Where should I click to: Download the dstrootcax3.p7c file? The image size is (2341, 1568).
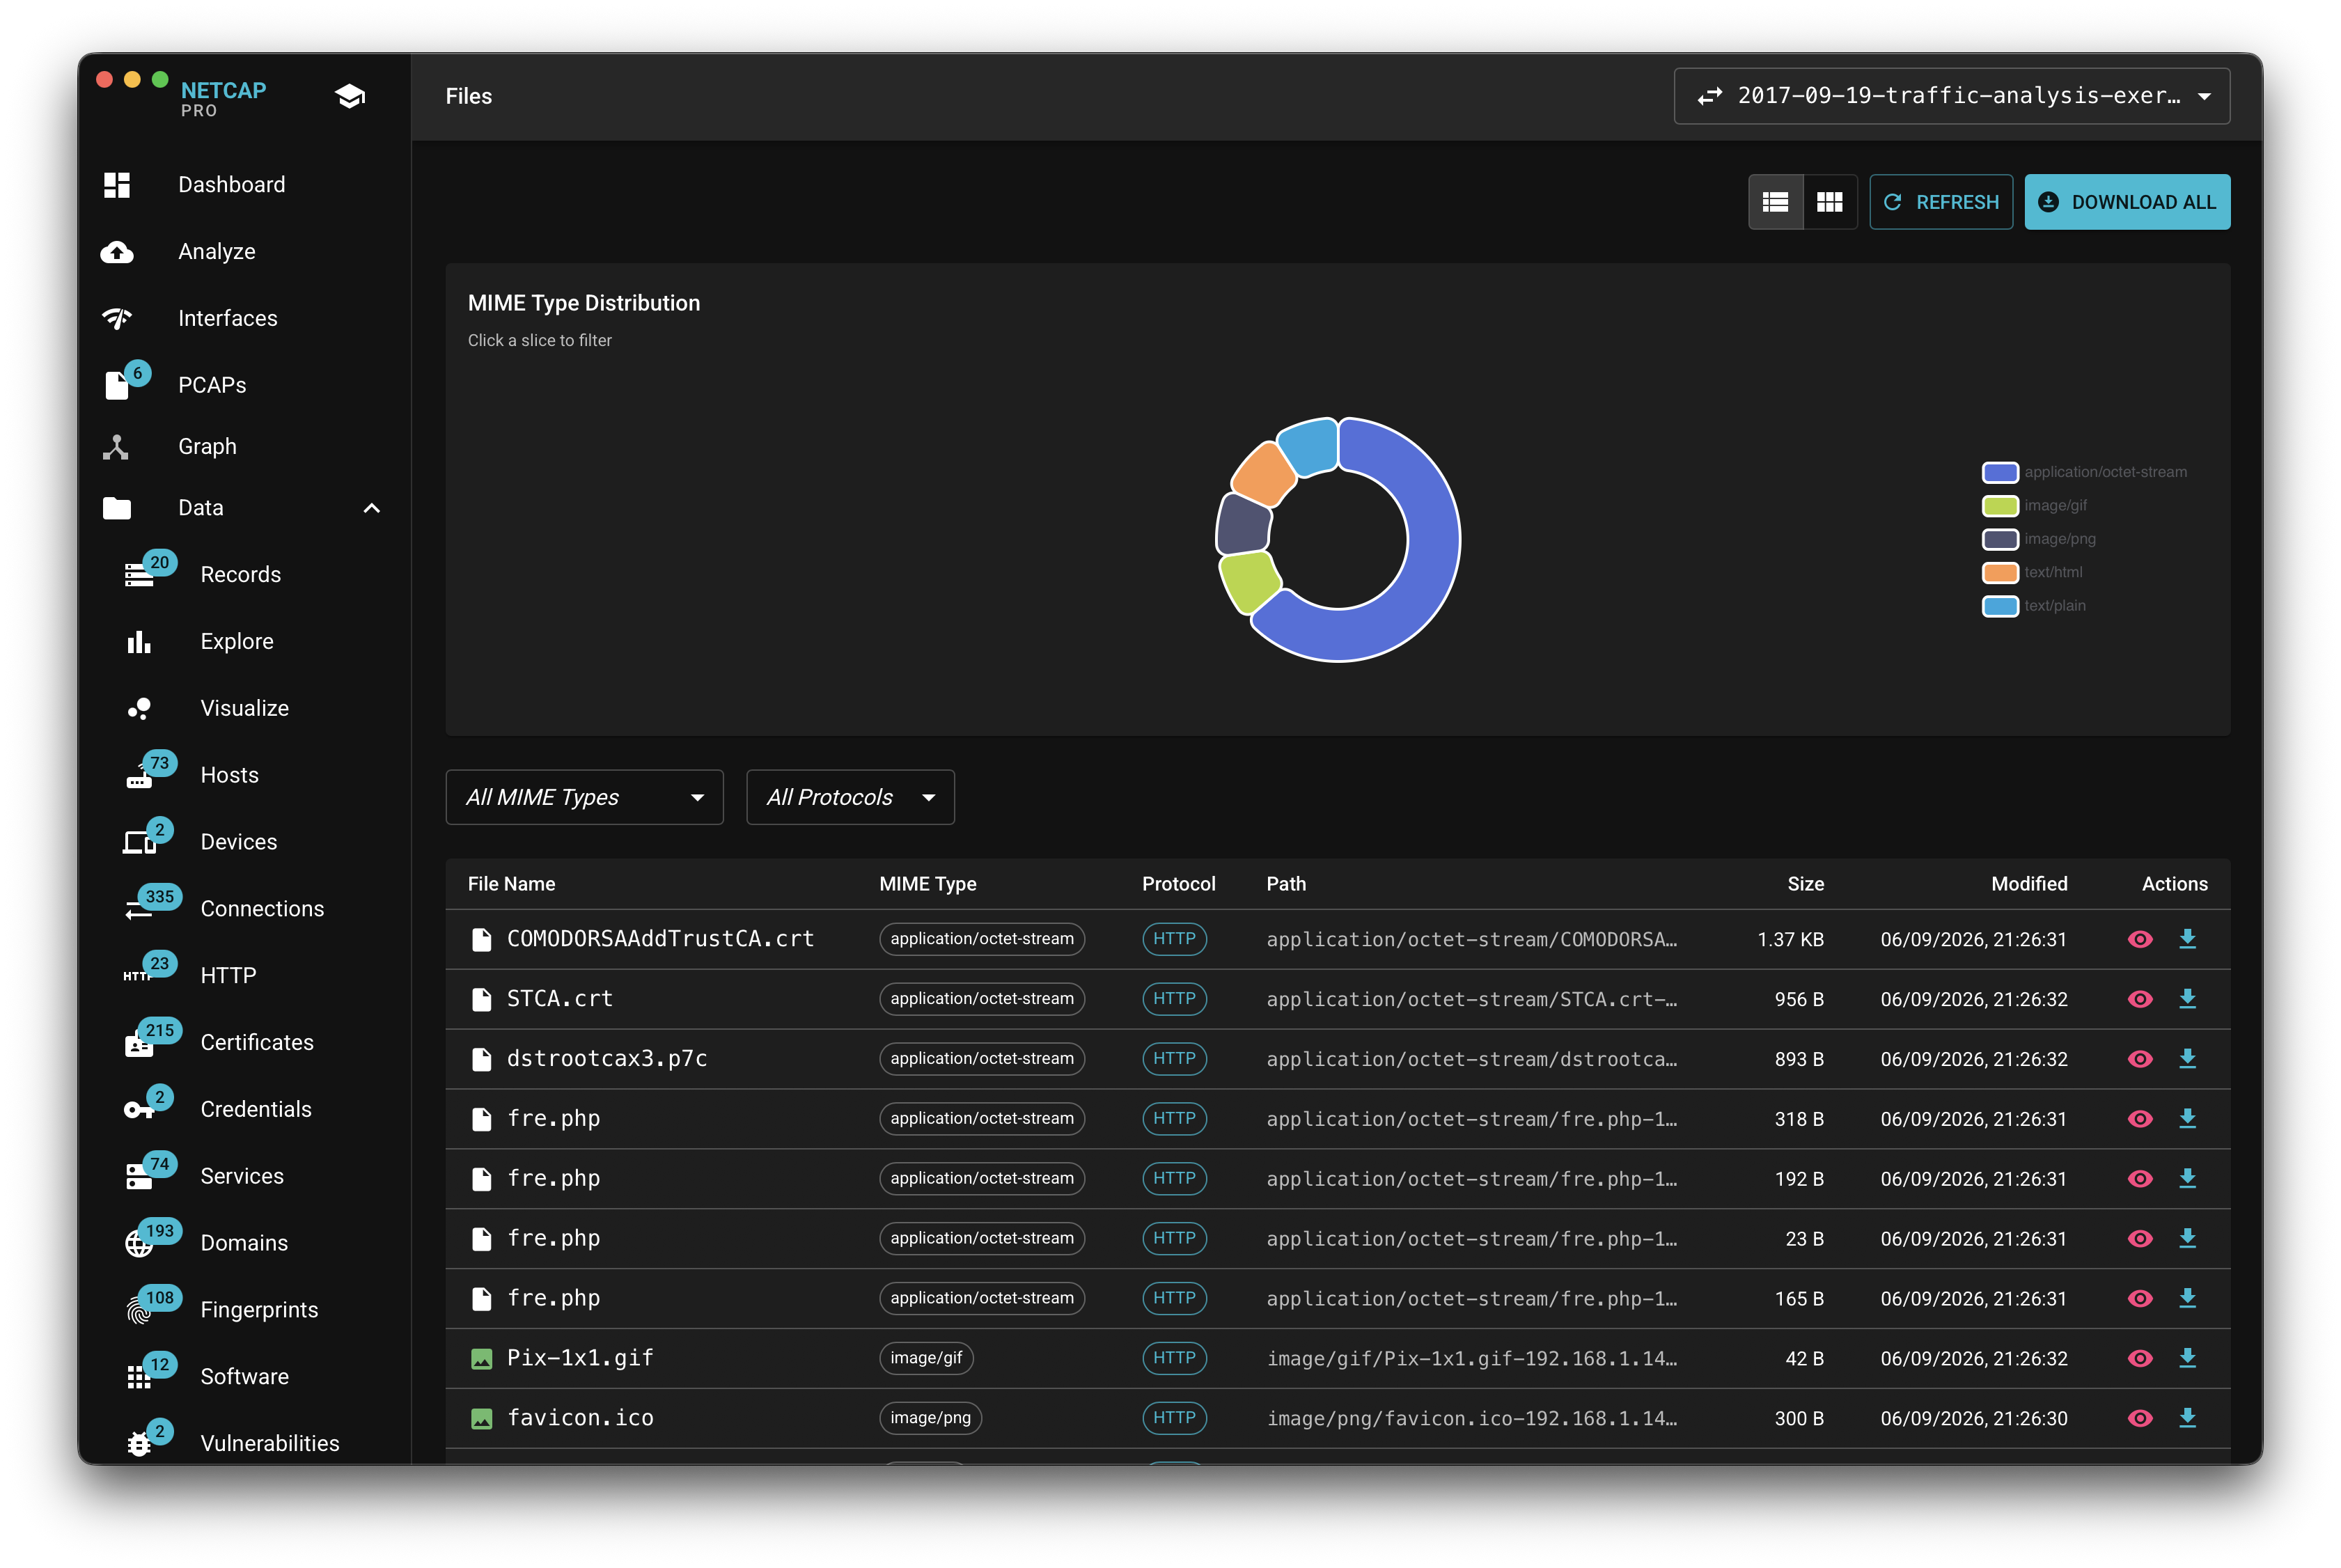click(2187, 1059)
